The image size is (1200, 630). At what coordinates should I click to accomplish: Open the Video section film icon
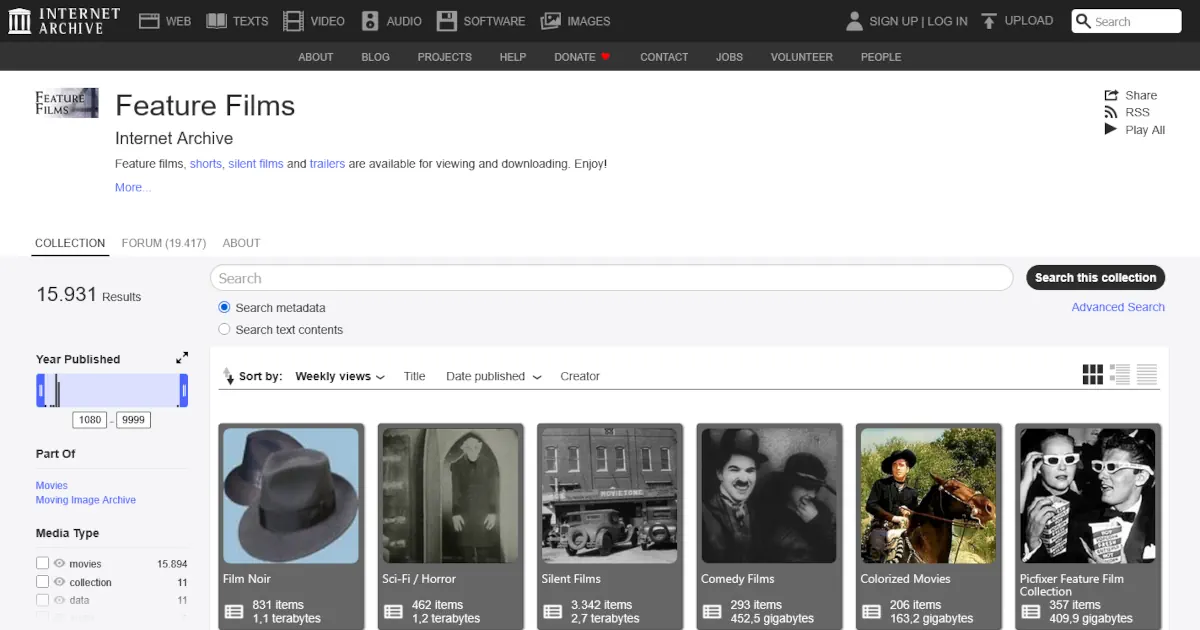coord(293,21)
